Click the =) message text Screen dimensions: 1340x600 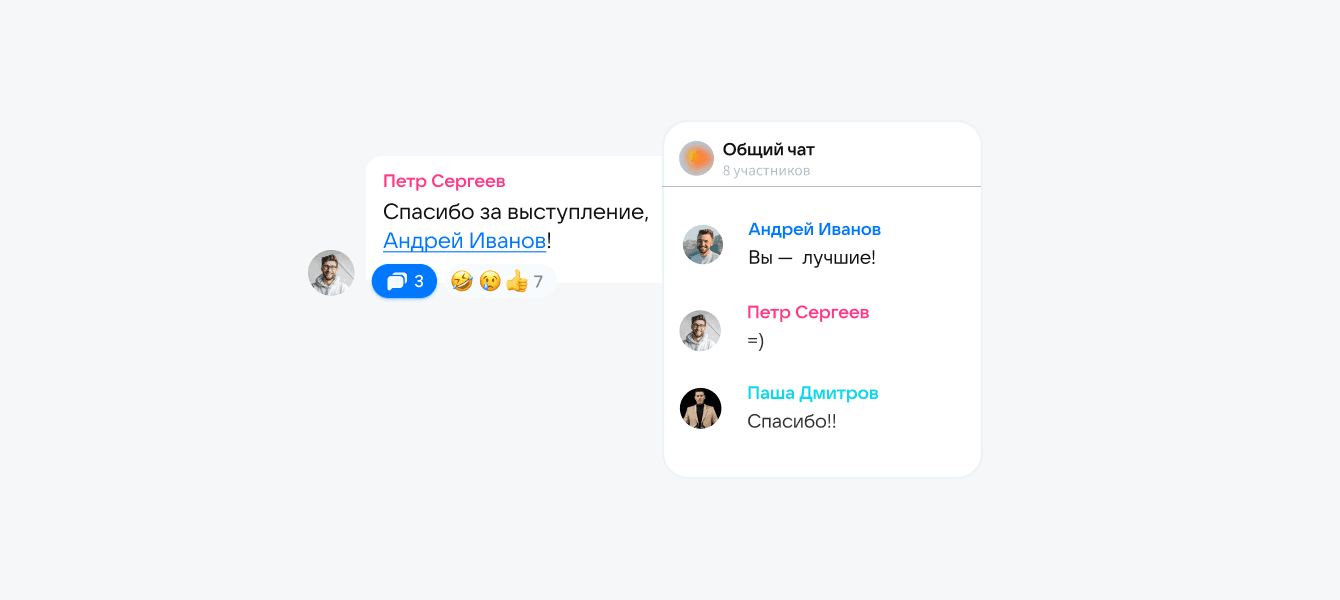point(756,341)
